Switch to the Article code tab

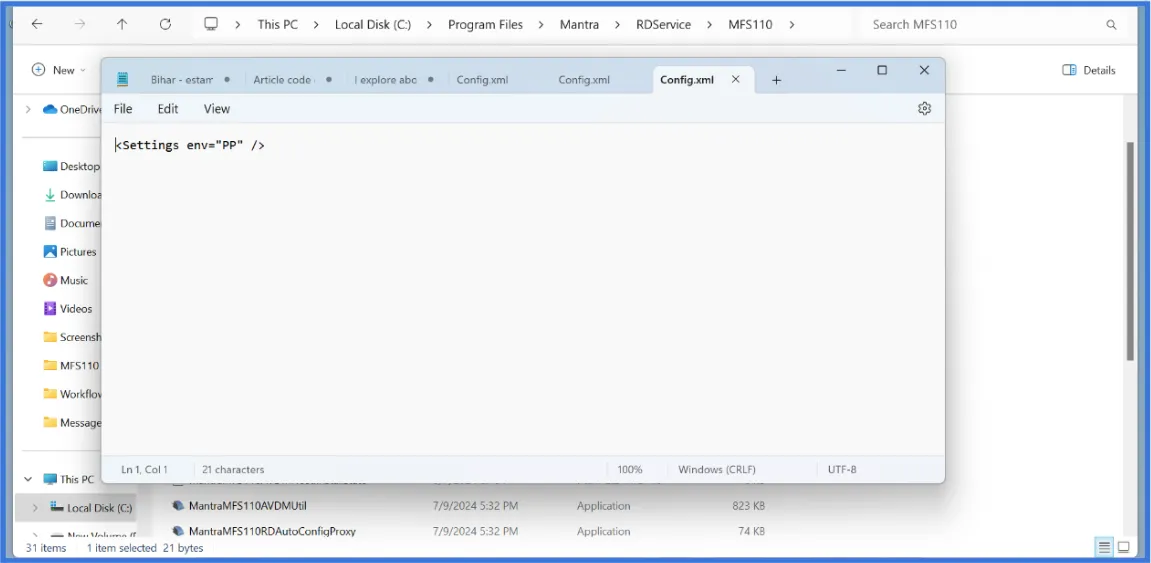pyautogui.click(x=283, y=79)
